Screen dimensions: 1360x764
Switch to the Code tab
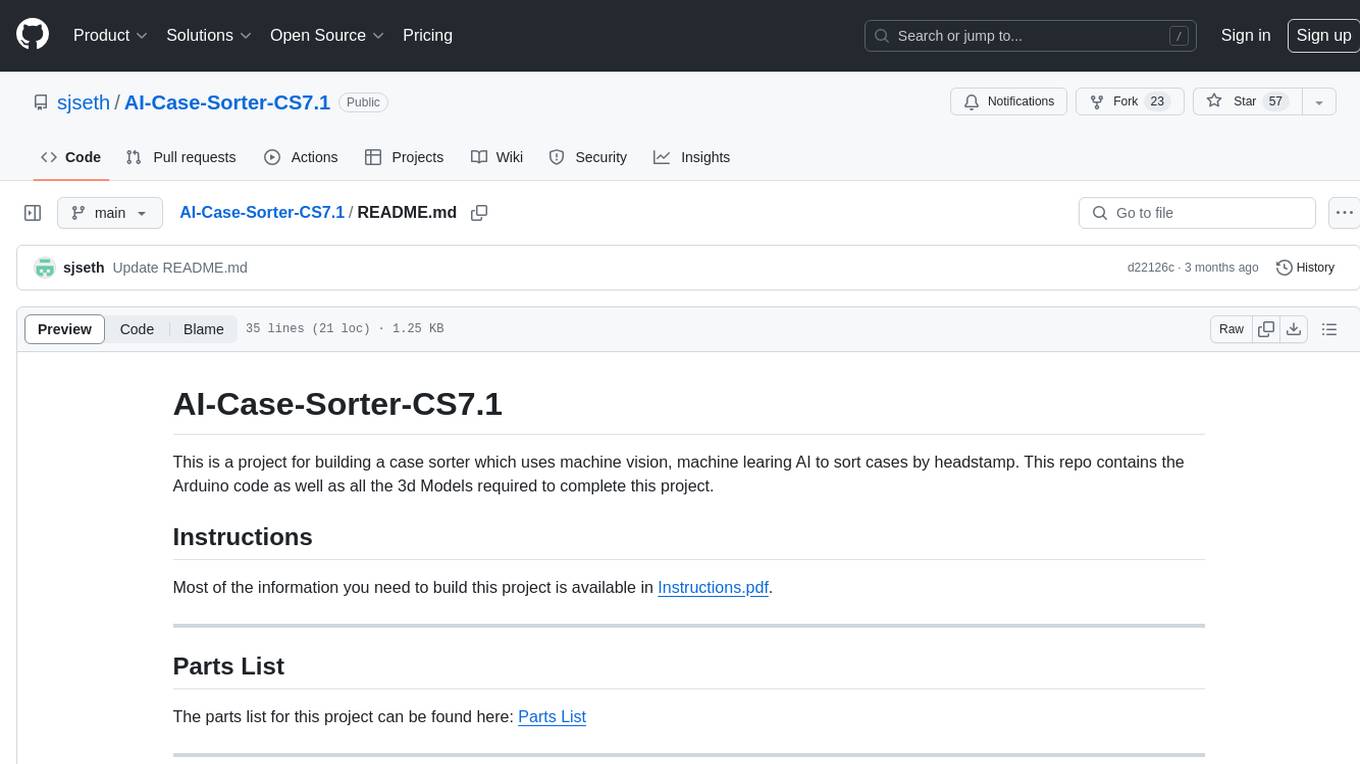(70, 157)
